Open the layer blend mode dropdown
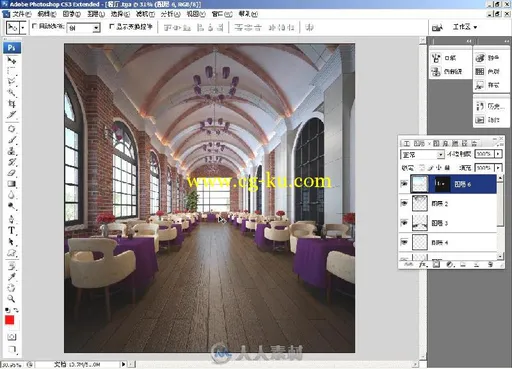512x369 pixels. pos(423,154)
